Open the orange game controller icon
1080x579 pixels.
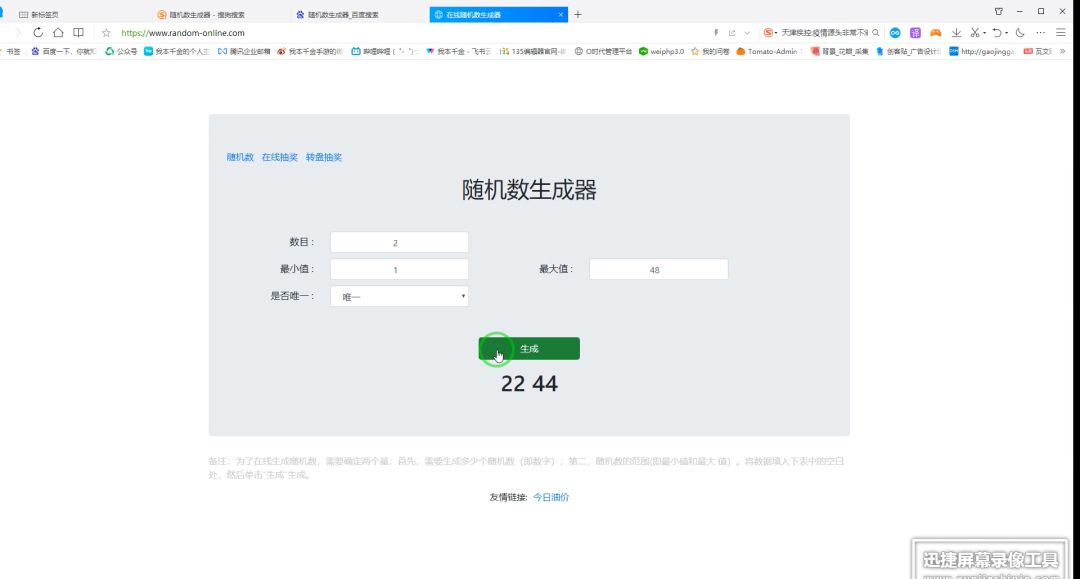[935, 32]
